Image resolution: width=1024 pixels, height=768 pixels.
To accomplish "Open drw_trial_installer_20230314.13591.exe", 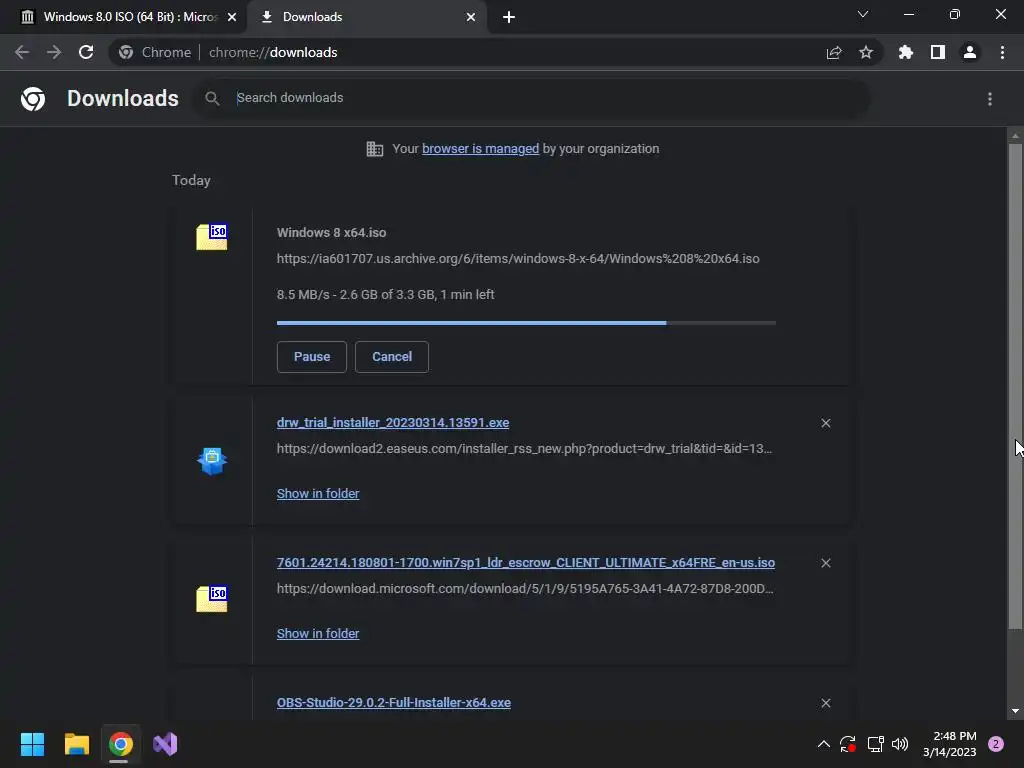I will click(x=392, y=423).
